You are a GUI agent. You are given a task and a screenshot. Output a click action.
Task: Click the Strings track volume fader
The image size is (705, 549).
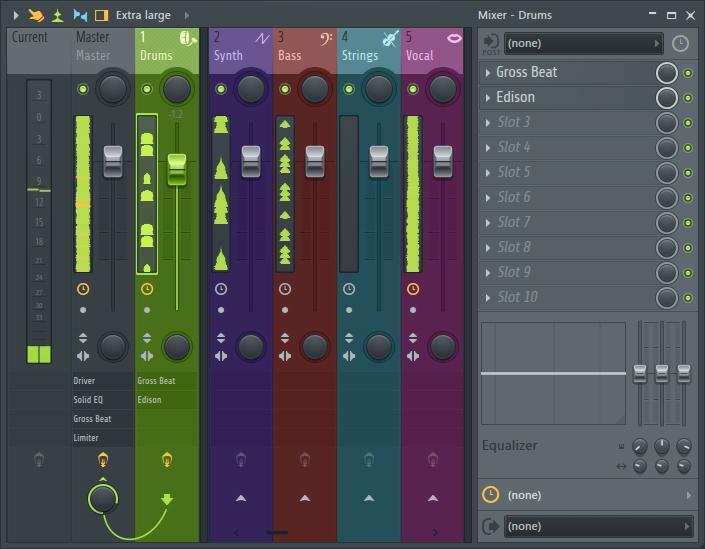[379, 162]
